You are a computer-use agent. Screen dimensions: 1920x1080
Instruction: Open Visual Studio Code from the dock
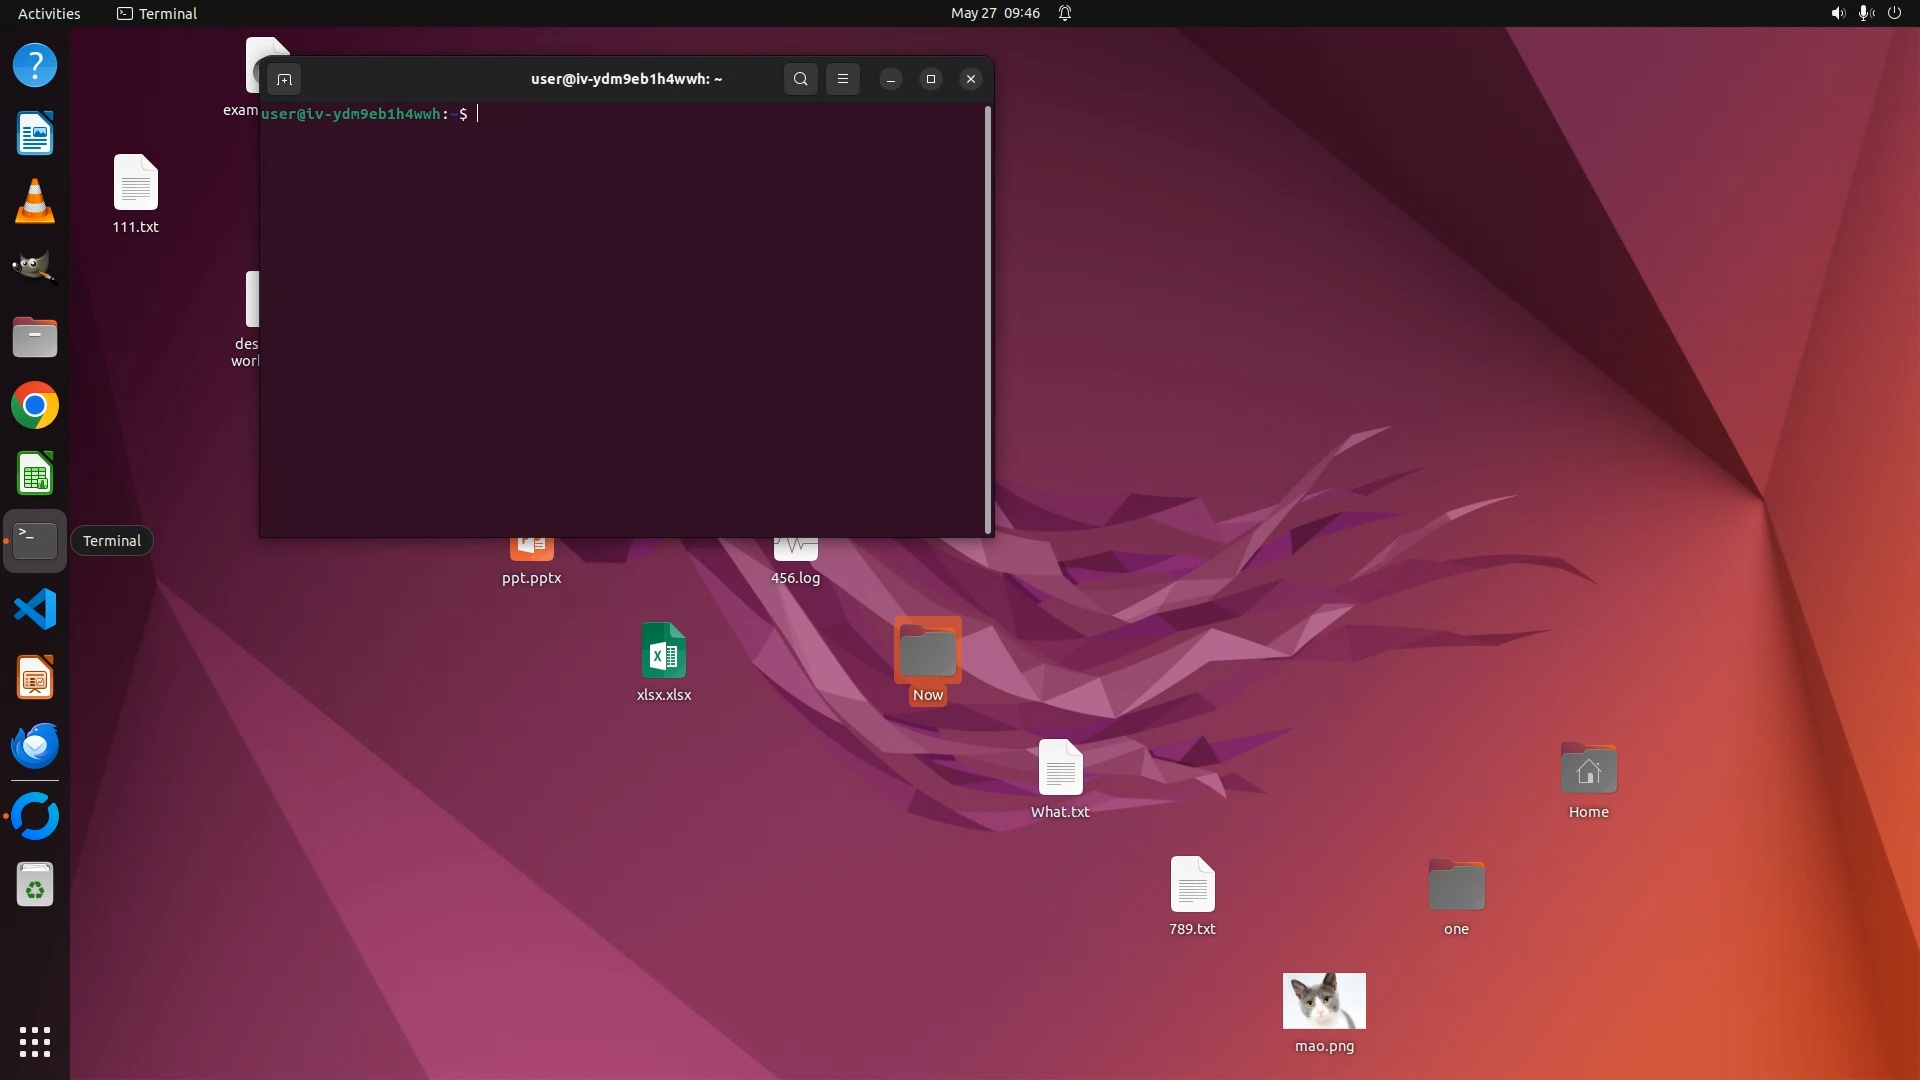[x=35, y=609]
